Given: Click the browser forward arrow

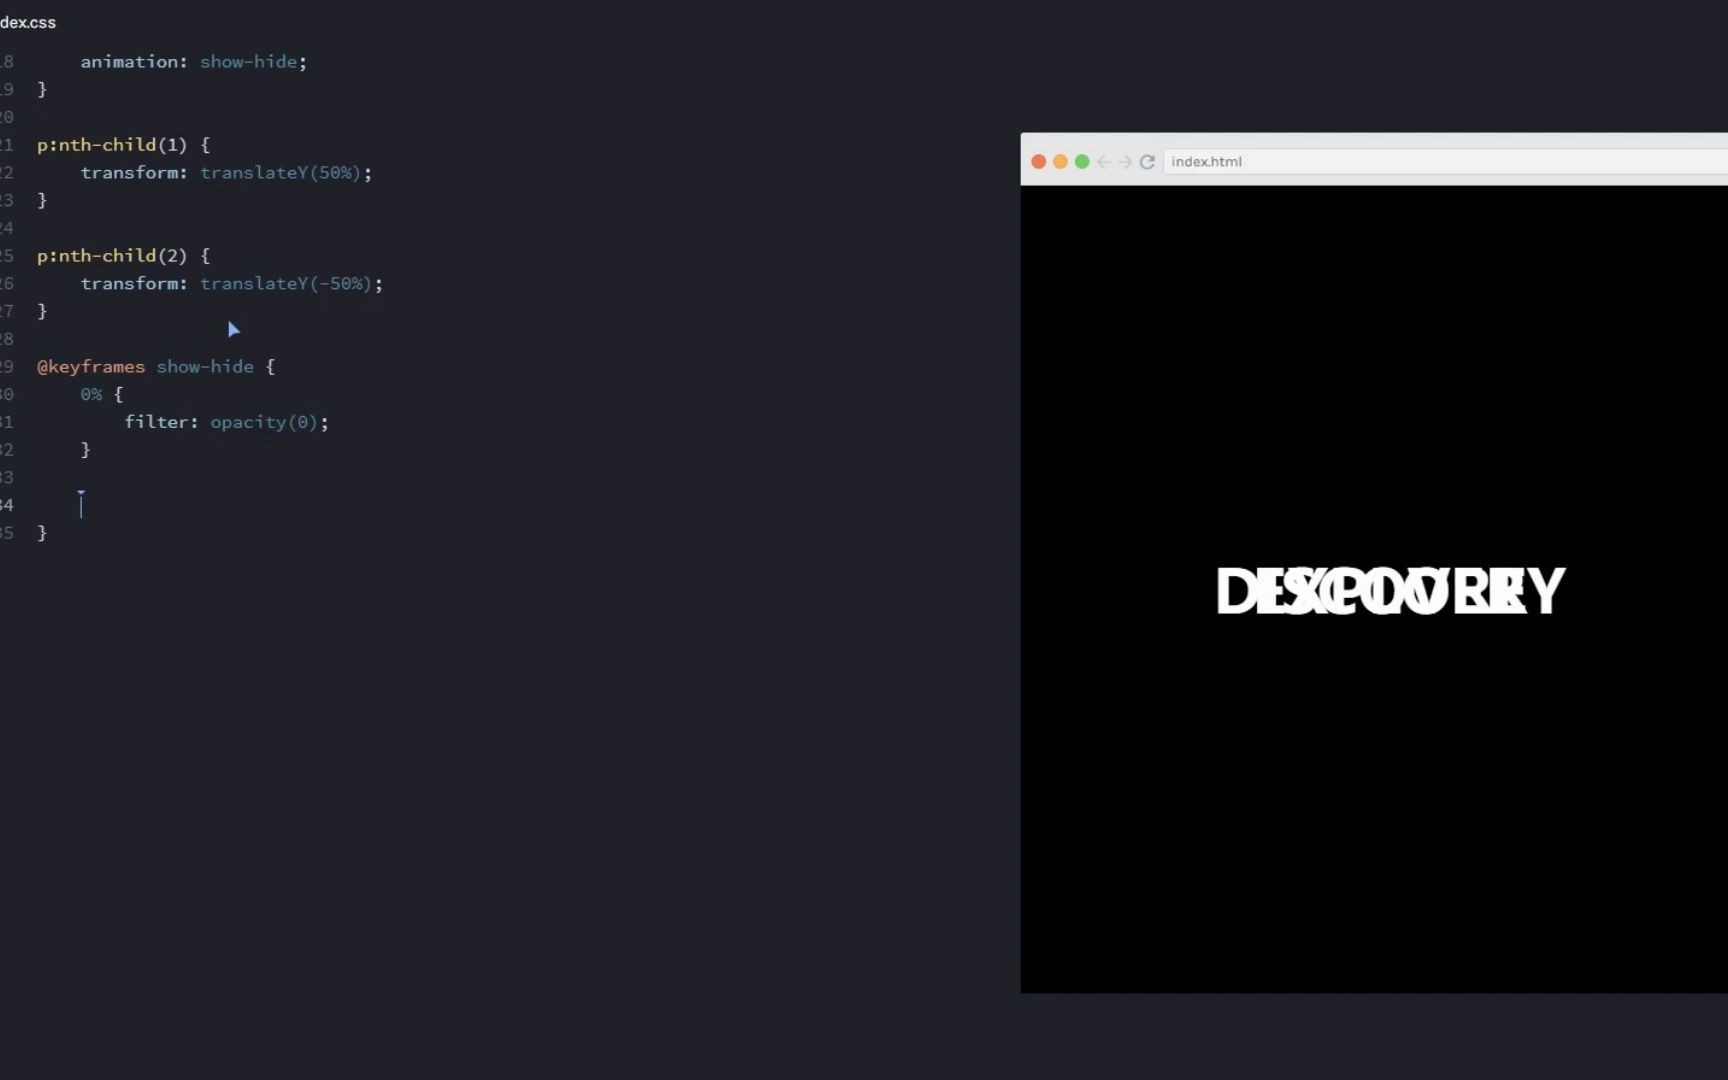Looking at the screenshot, I should (1125, 162).
